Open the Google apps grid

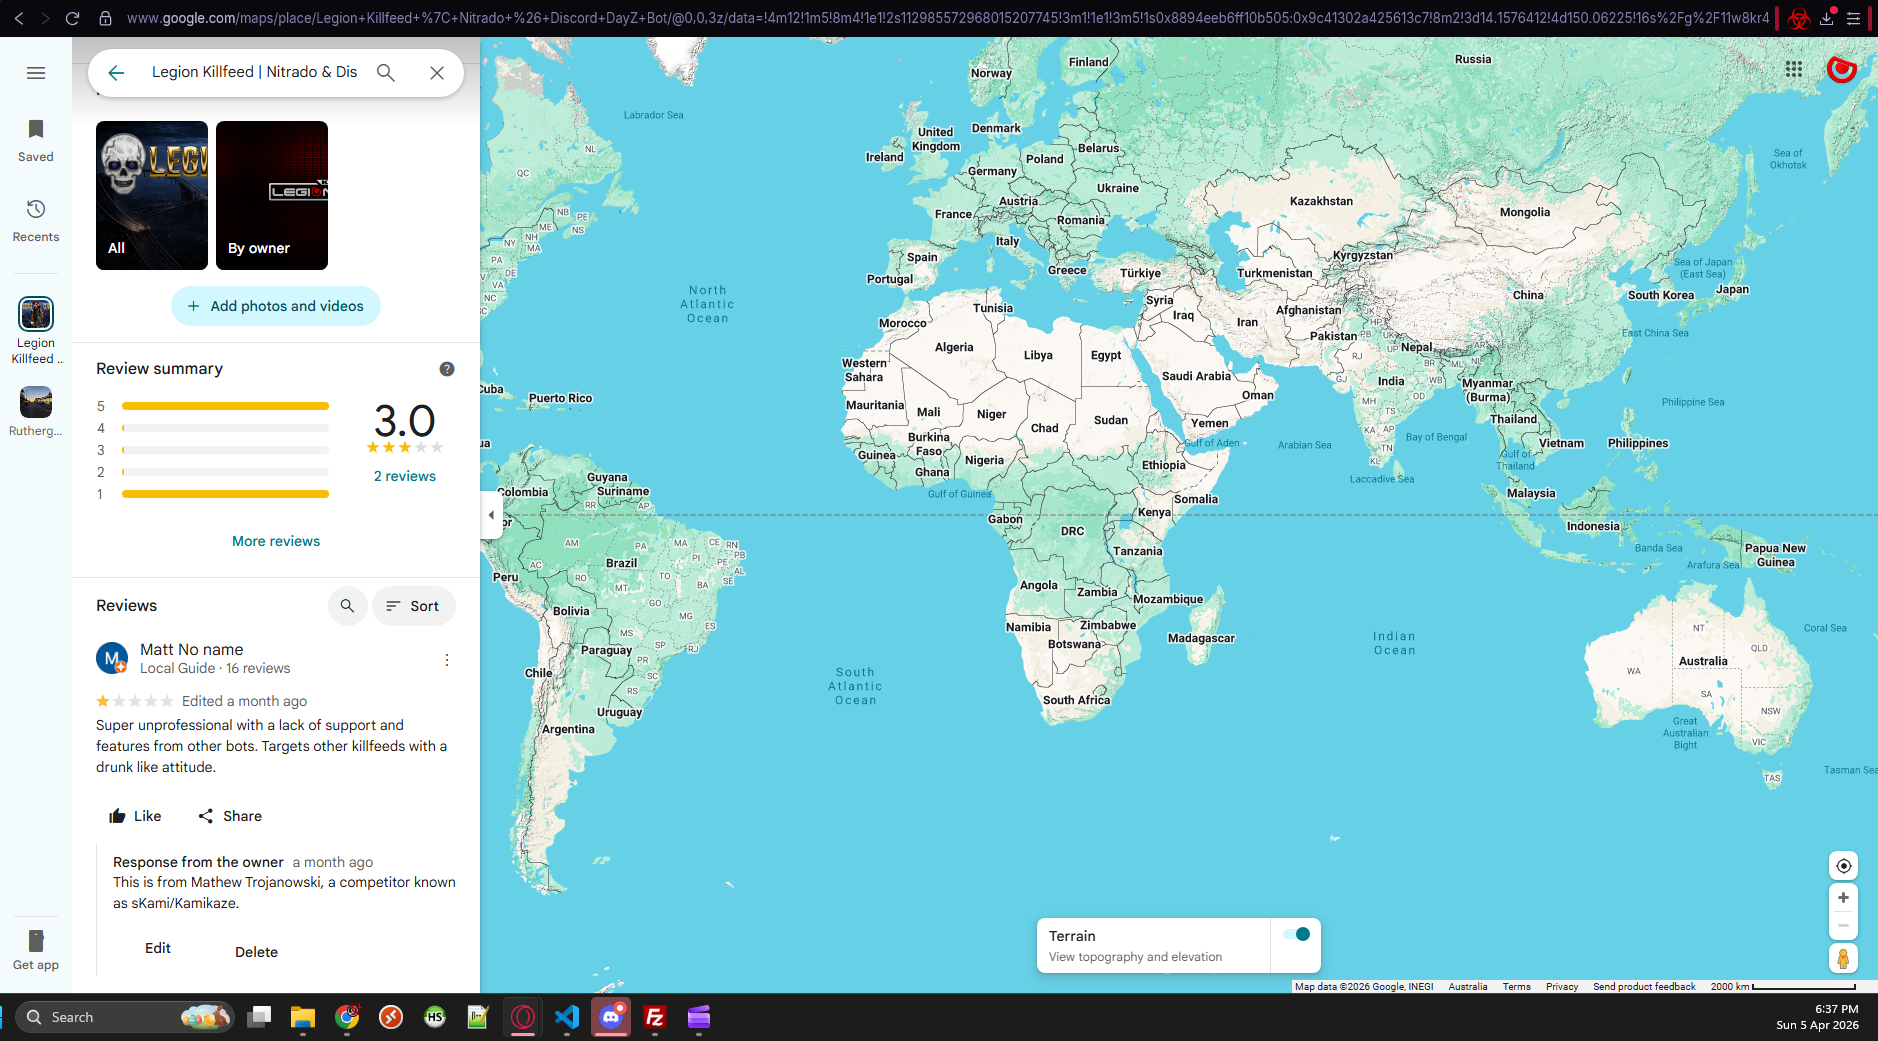(x=1794, y=69)
